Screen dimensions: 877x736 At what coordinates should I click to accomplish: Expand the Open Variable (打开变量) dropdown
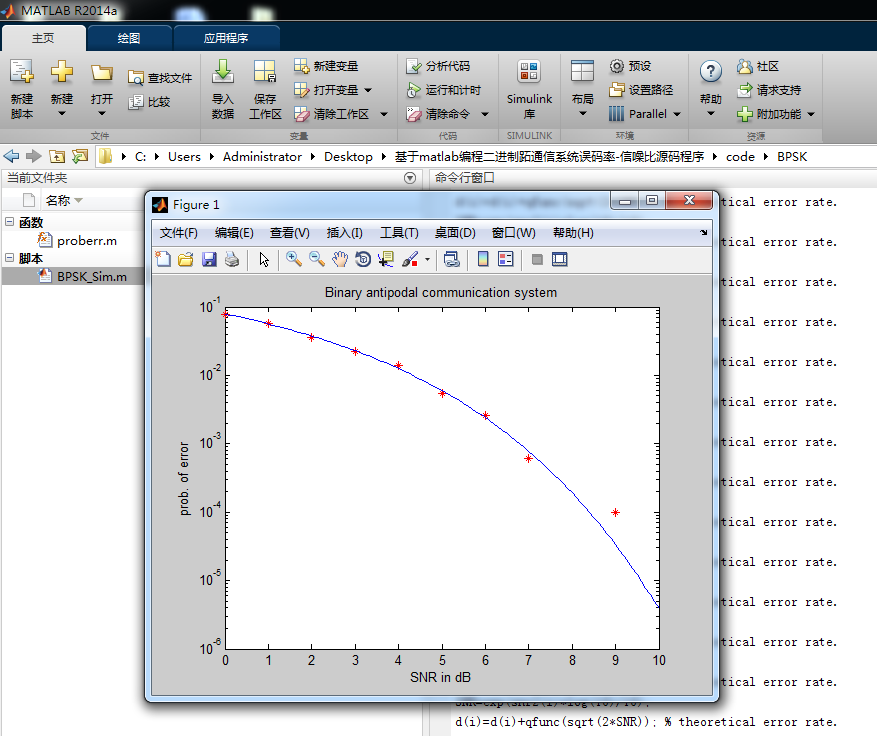click(368, 90)
